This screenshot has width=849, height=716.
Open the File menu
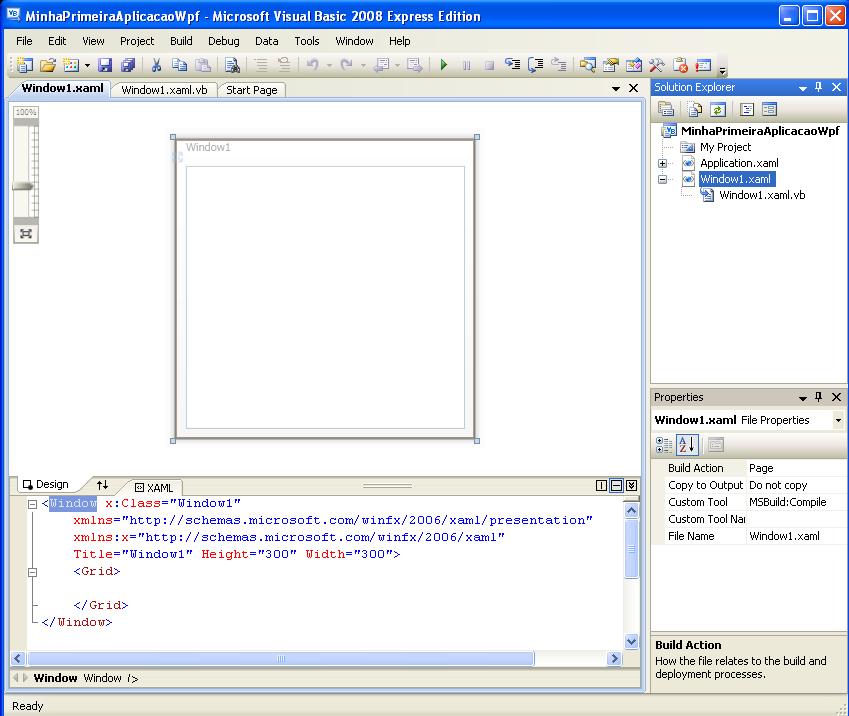tap(24, 41)
